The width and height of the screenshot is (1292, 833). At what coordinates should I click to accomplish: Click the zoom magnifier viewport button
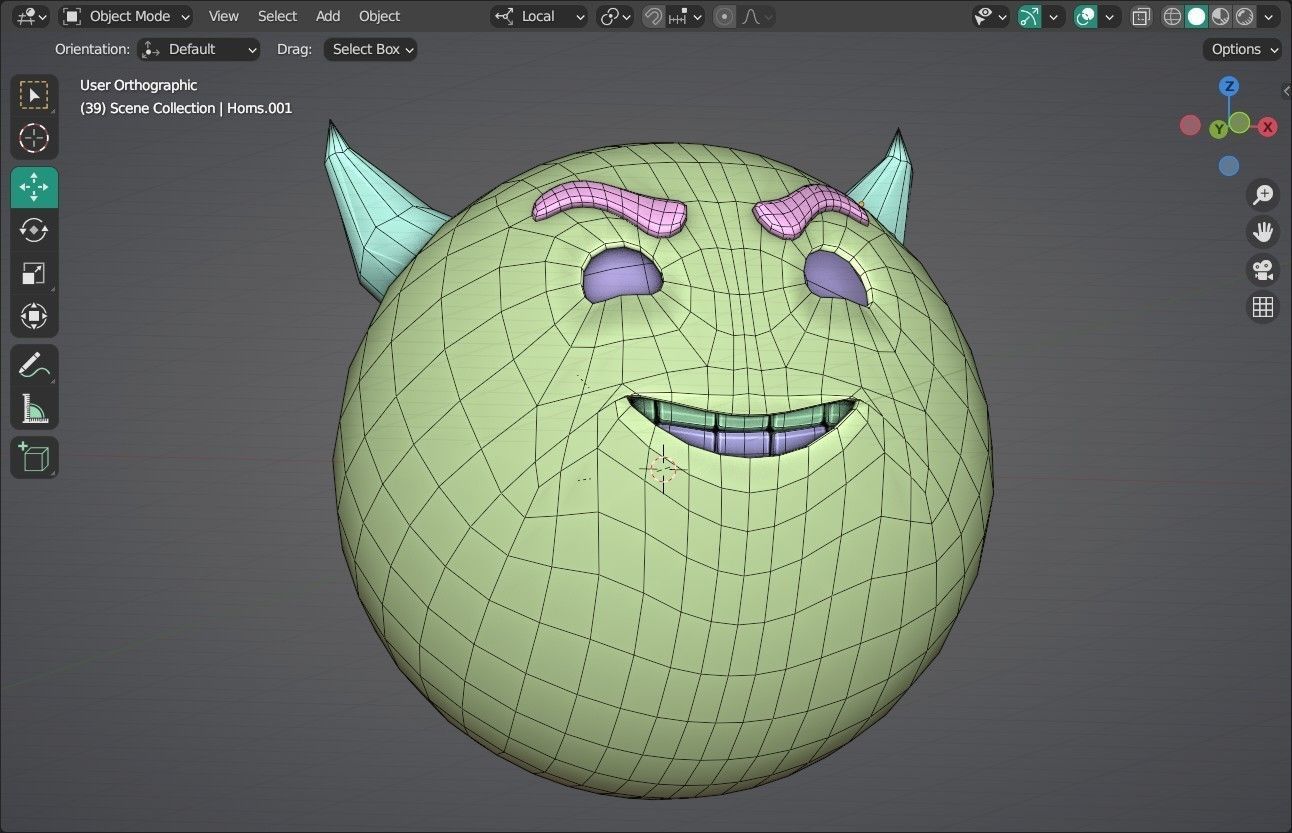(1263, 194)
